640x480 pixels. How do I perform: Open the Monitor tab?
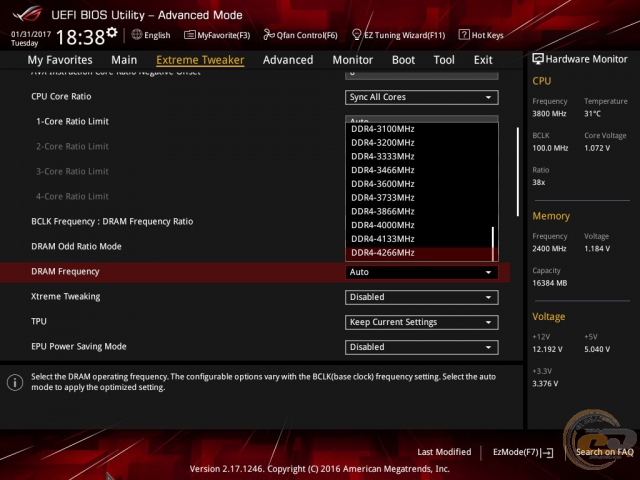pos(353,60)
